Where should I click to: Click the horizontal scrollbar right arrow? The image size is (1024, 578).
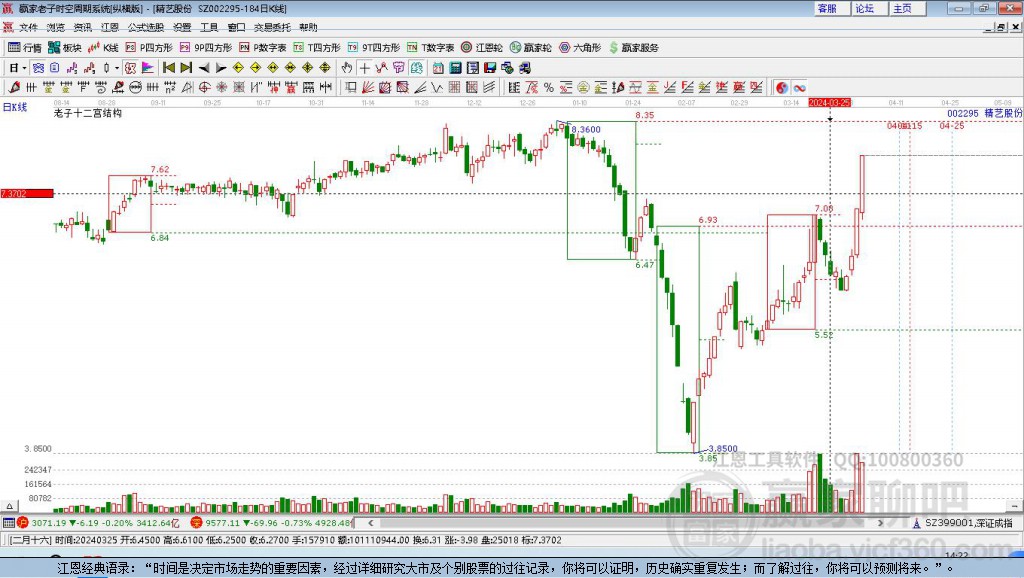(x=880, y=523)
